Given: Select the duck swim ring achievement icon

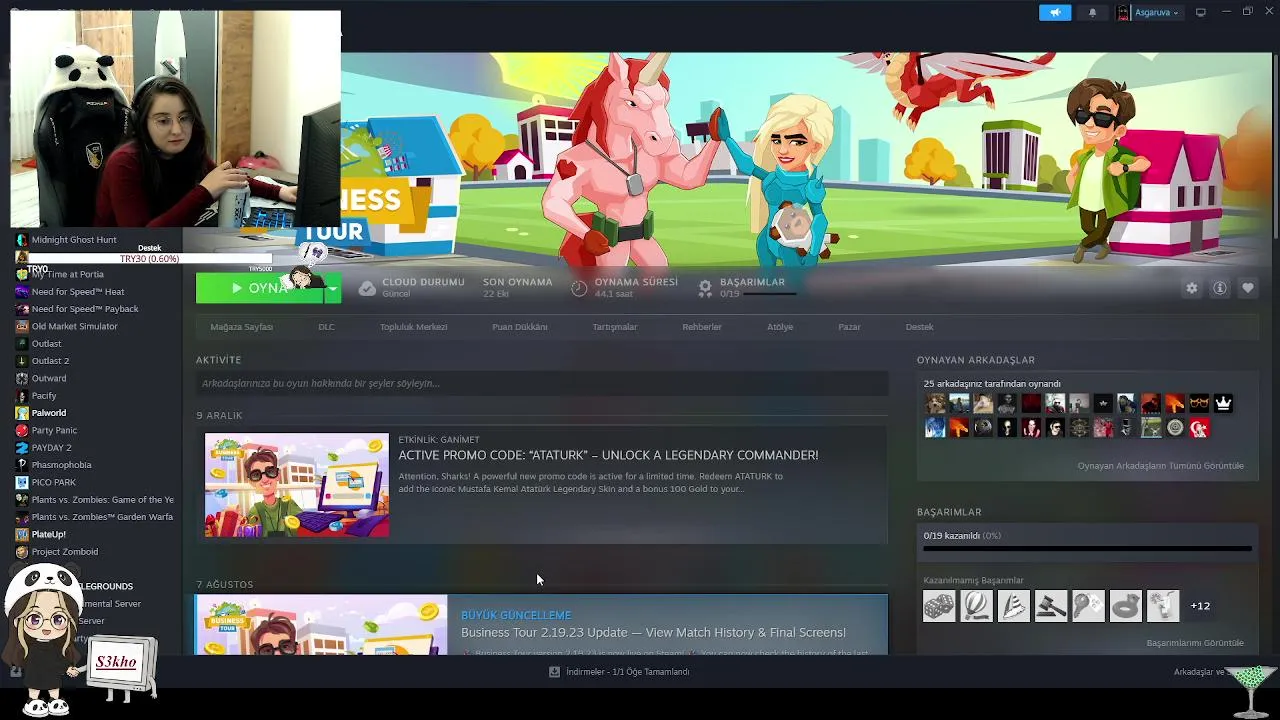Looking at the screenshot, I should [1125, 606].
